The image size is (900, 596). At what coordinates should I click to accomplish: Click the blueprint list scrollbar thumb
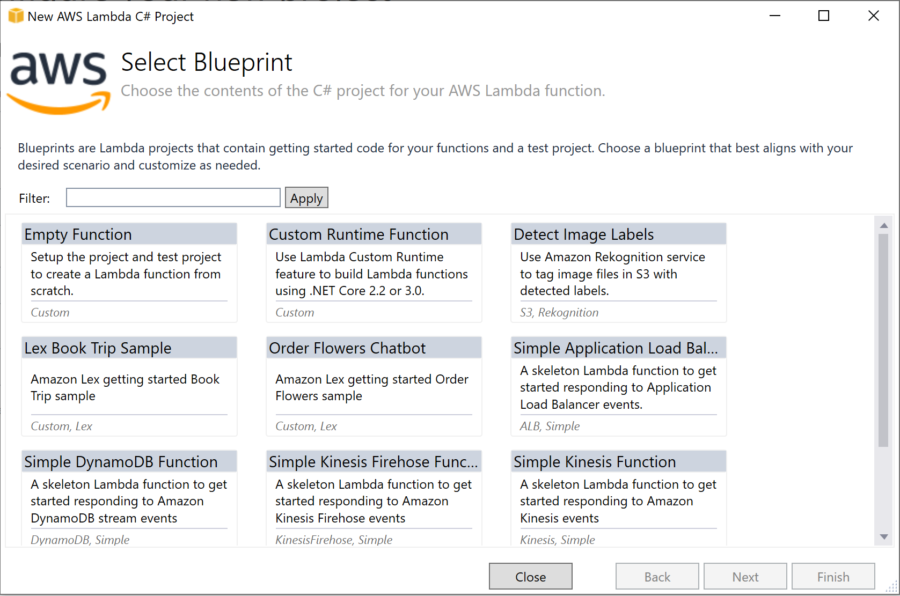tap(884, 340)
